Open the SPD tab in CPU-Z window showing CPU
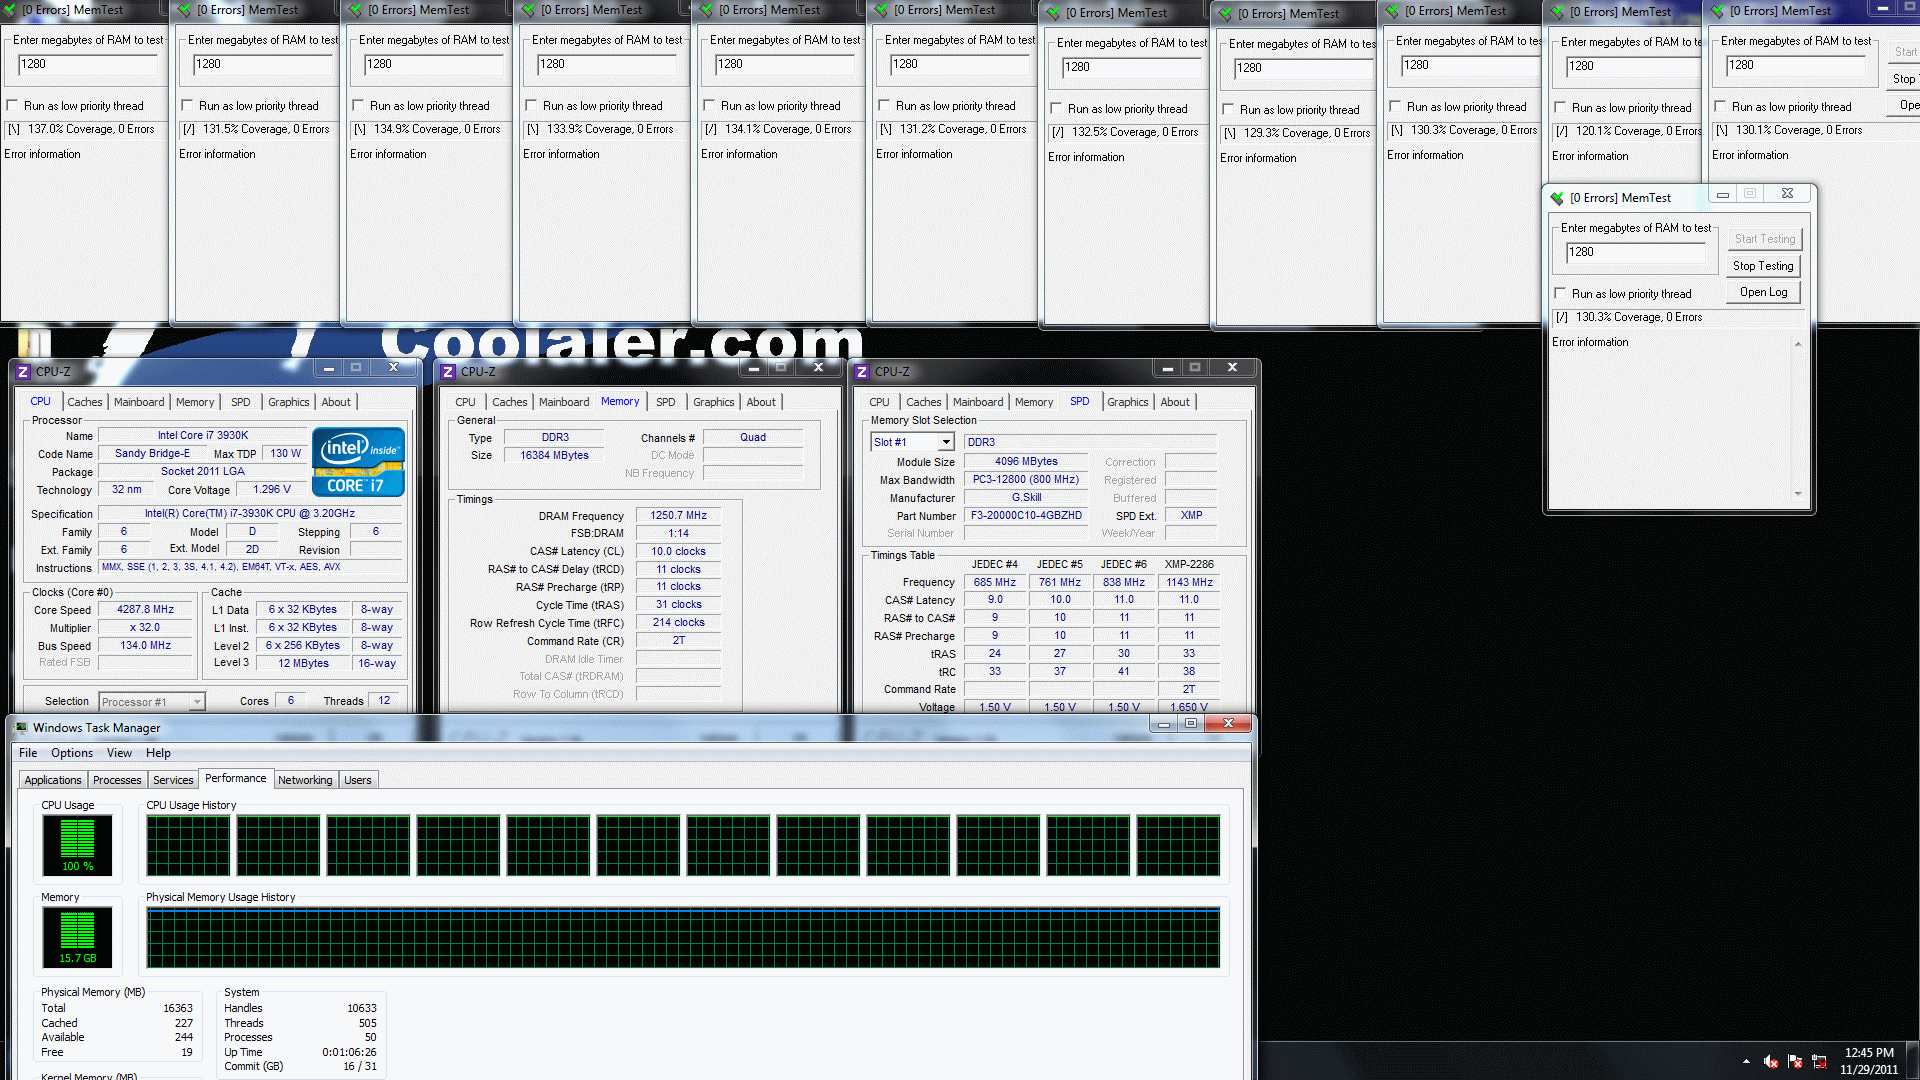The image size is (1920, 1080). coord(241,402)
